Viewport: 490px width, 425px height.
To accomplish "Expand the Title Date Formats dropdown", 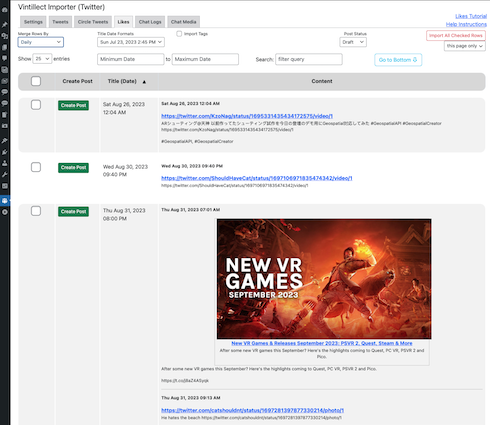I will pyautogui.click(x=131, y=42).
